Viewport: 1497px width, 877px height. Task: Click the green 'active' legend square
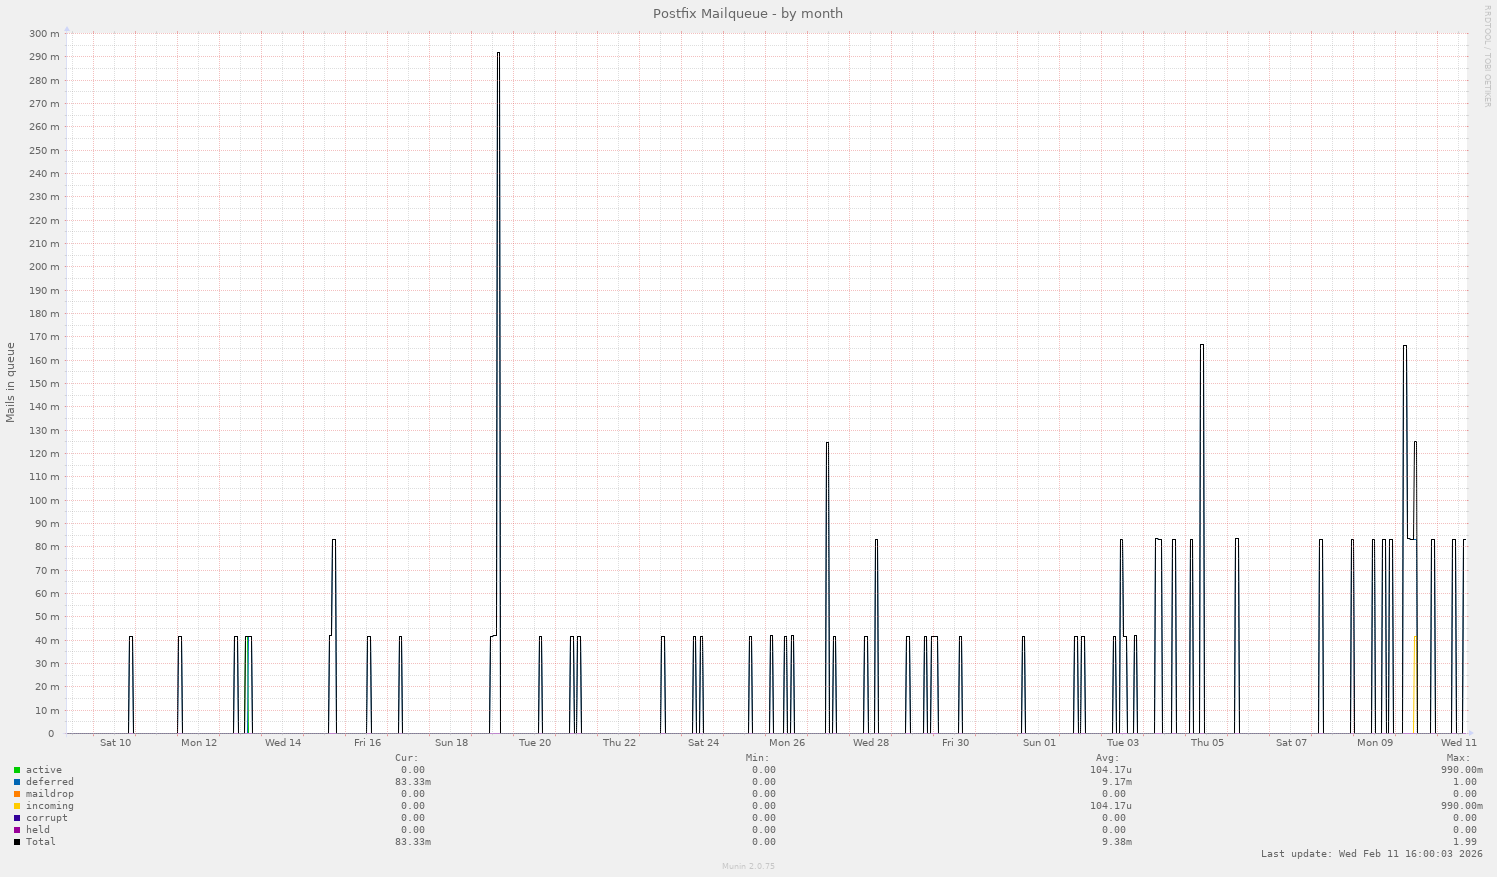tap(18, 769)
